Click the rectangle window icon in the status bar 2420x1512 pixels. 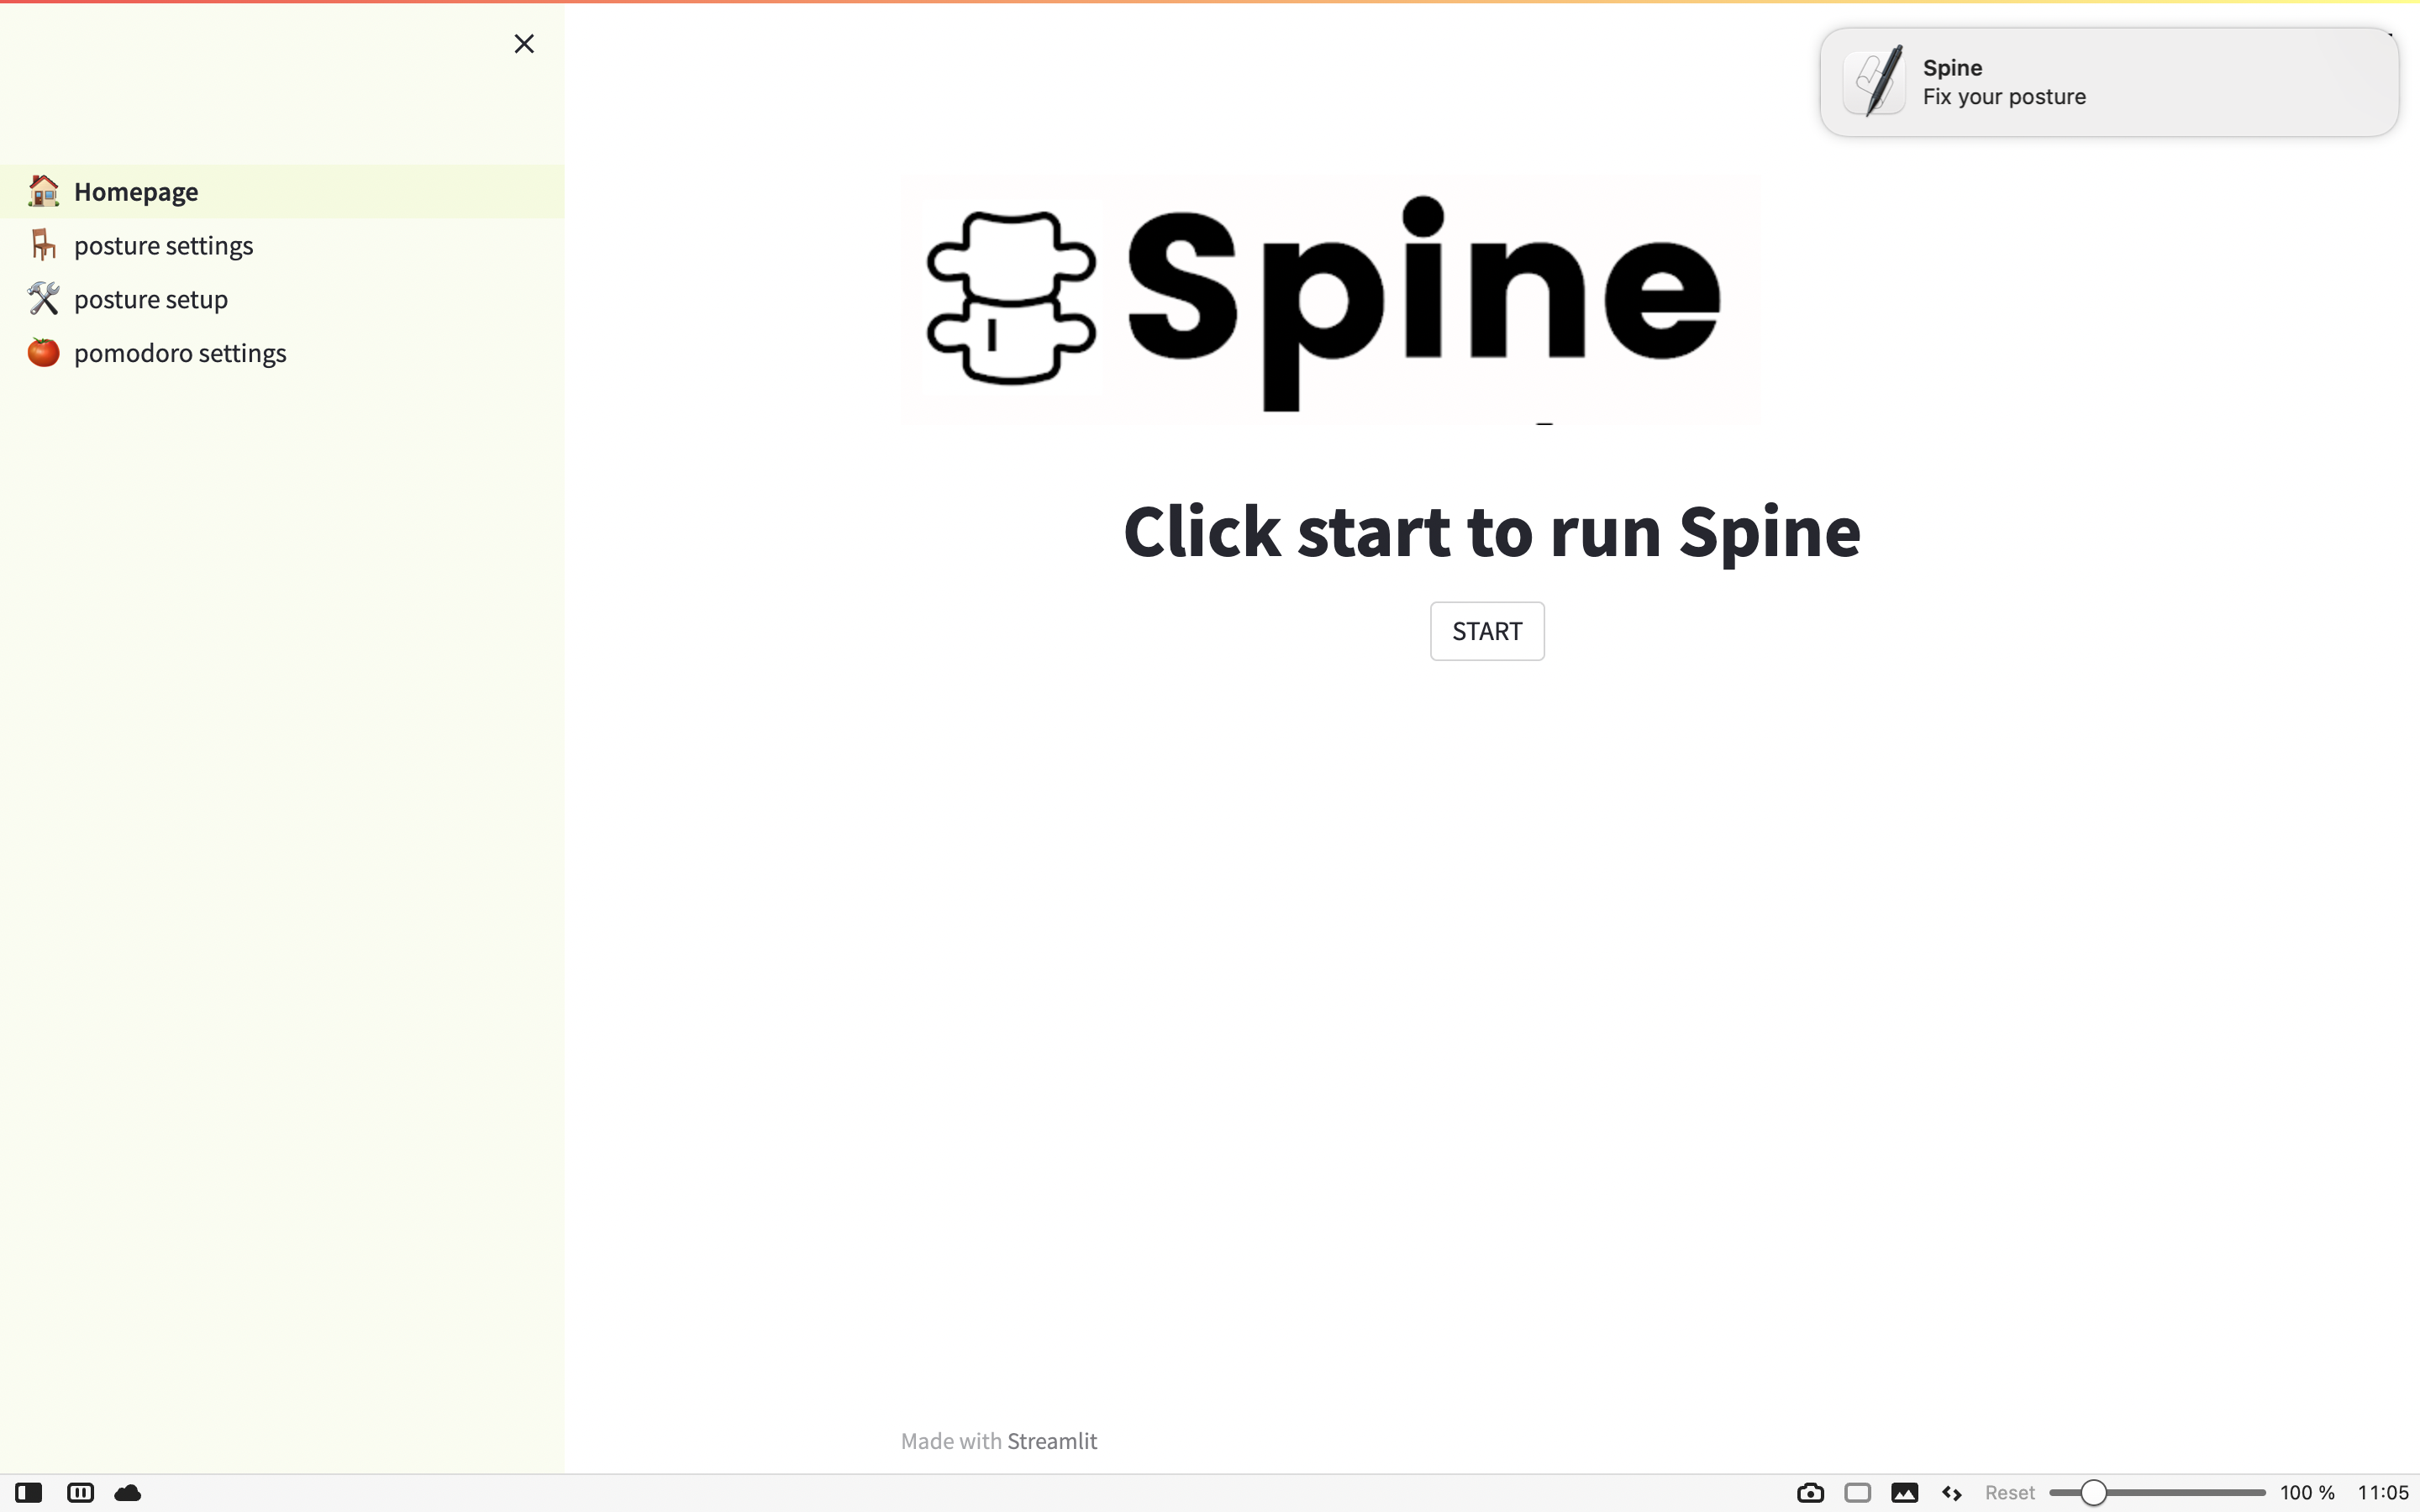point(1857,1493)
